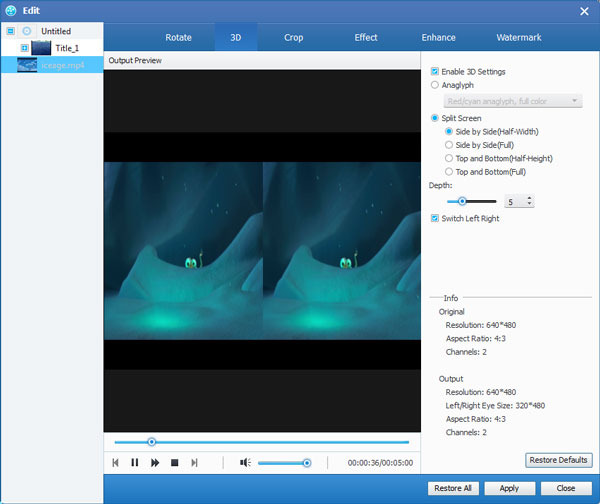Go to the Enhance tab
The image size is (600, 504).
pyautogui.click(x=439, y=38)
